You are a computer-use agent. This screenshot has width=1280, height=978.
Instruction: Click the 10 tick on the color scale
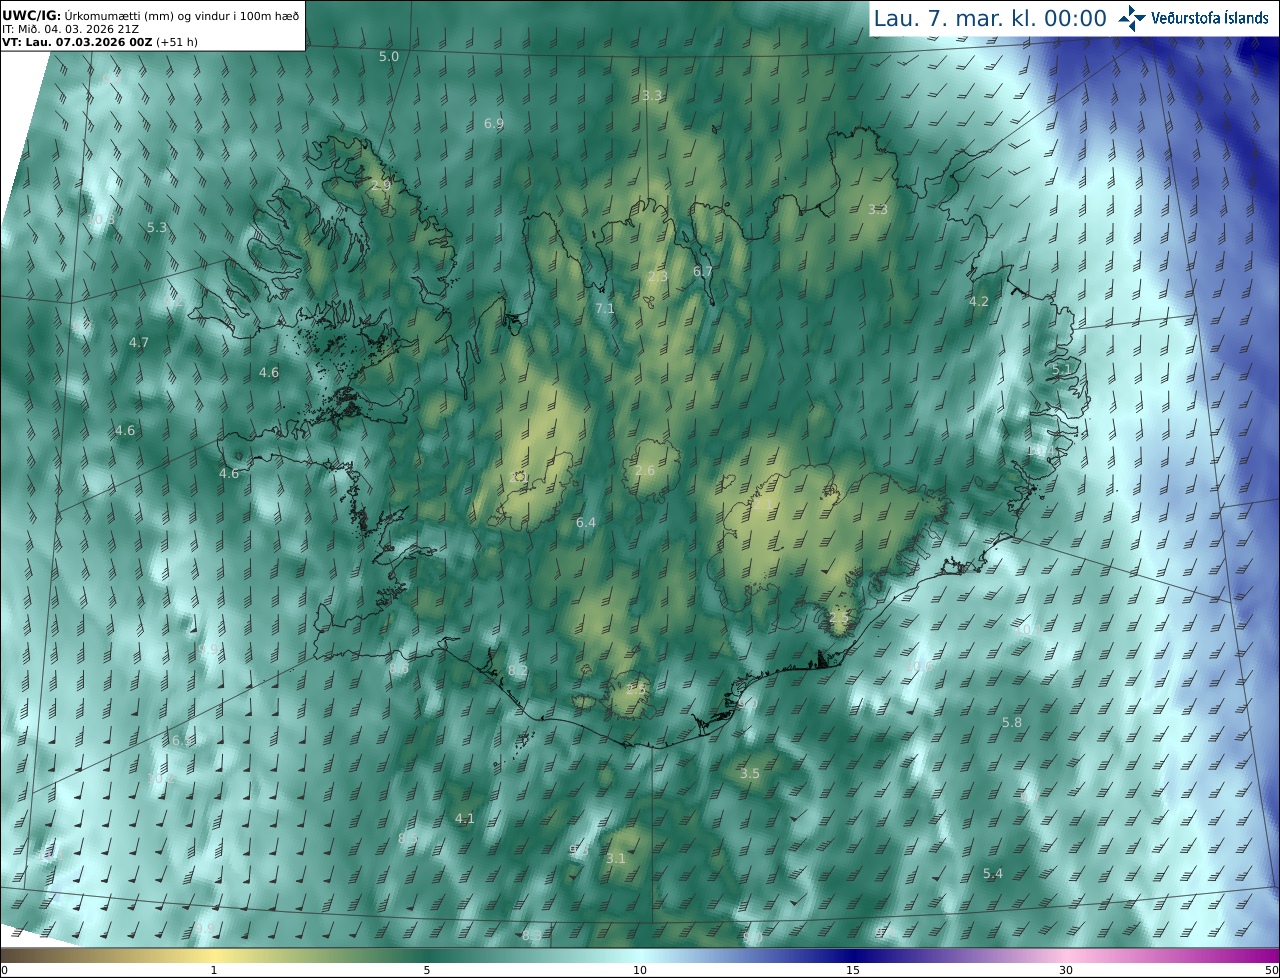640,971
